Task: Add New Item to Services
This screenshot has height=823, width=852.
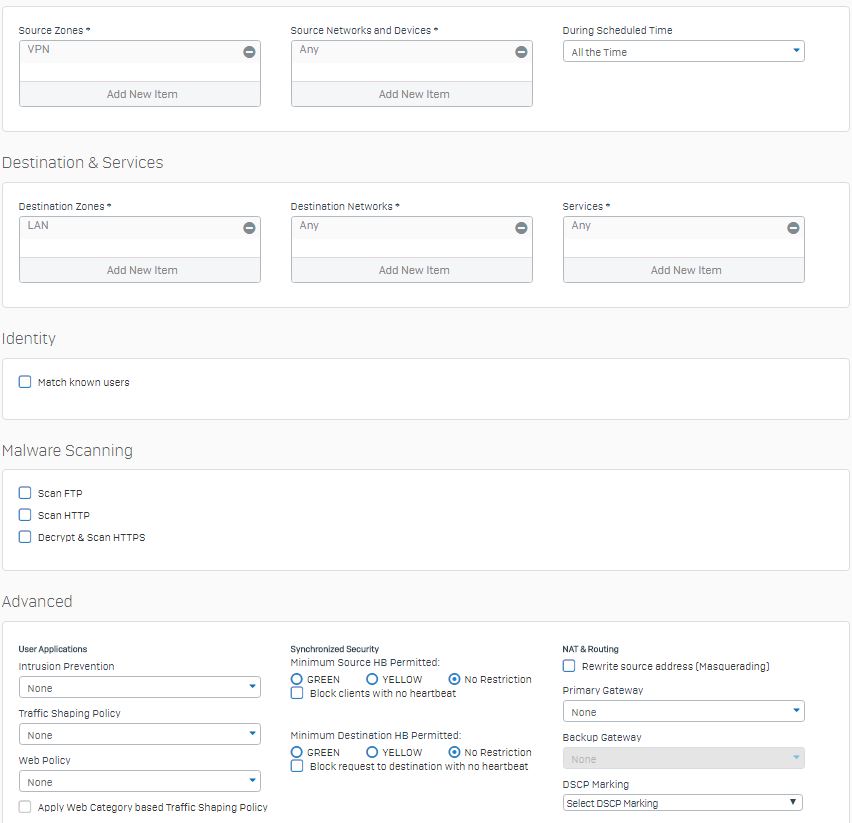Action: [684, 270]
